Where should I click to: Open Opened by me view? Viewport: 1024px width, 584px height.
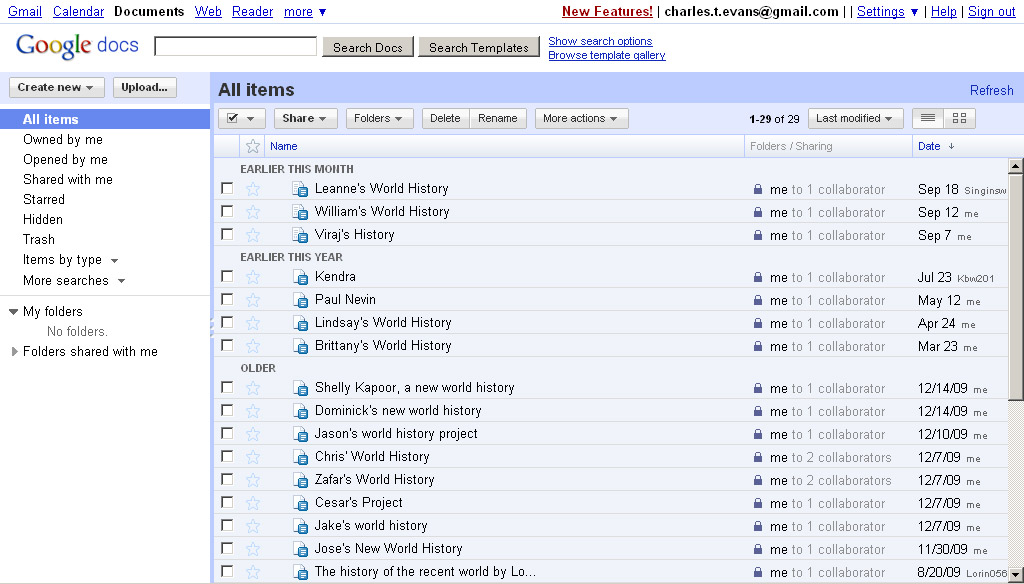point(65,160)
